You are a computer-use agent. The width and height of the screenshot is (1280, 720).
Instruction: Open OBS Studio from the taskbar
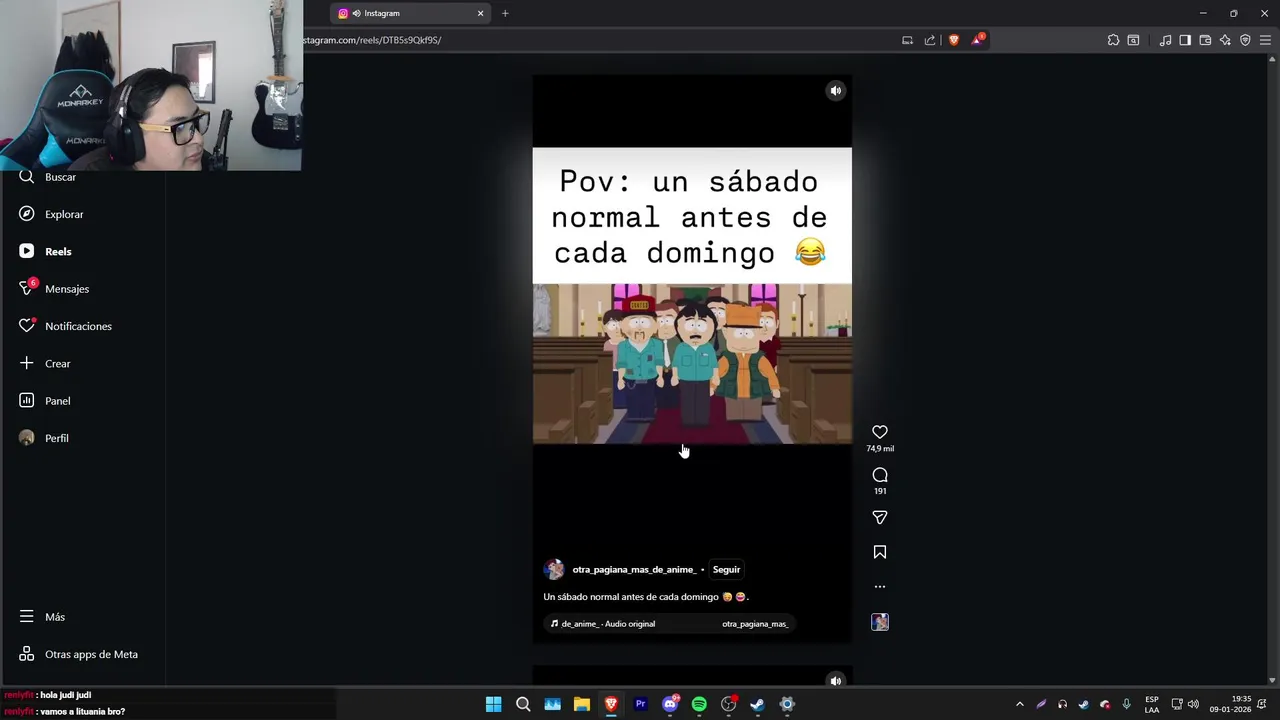tap(729, 704)
